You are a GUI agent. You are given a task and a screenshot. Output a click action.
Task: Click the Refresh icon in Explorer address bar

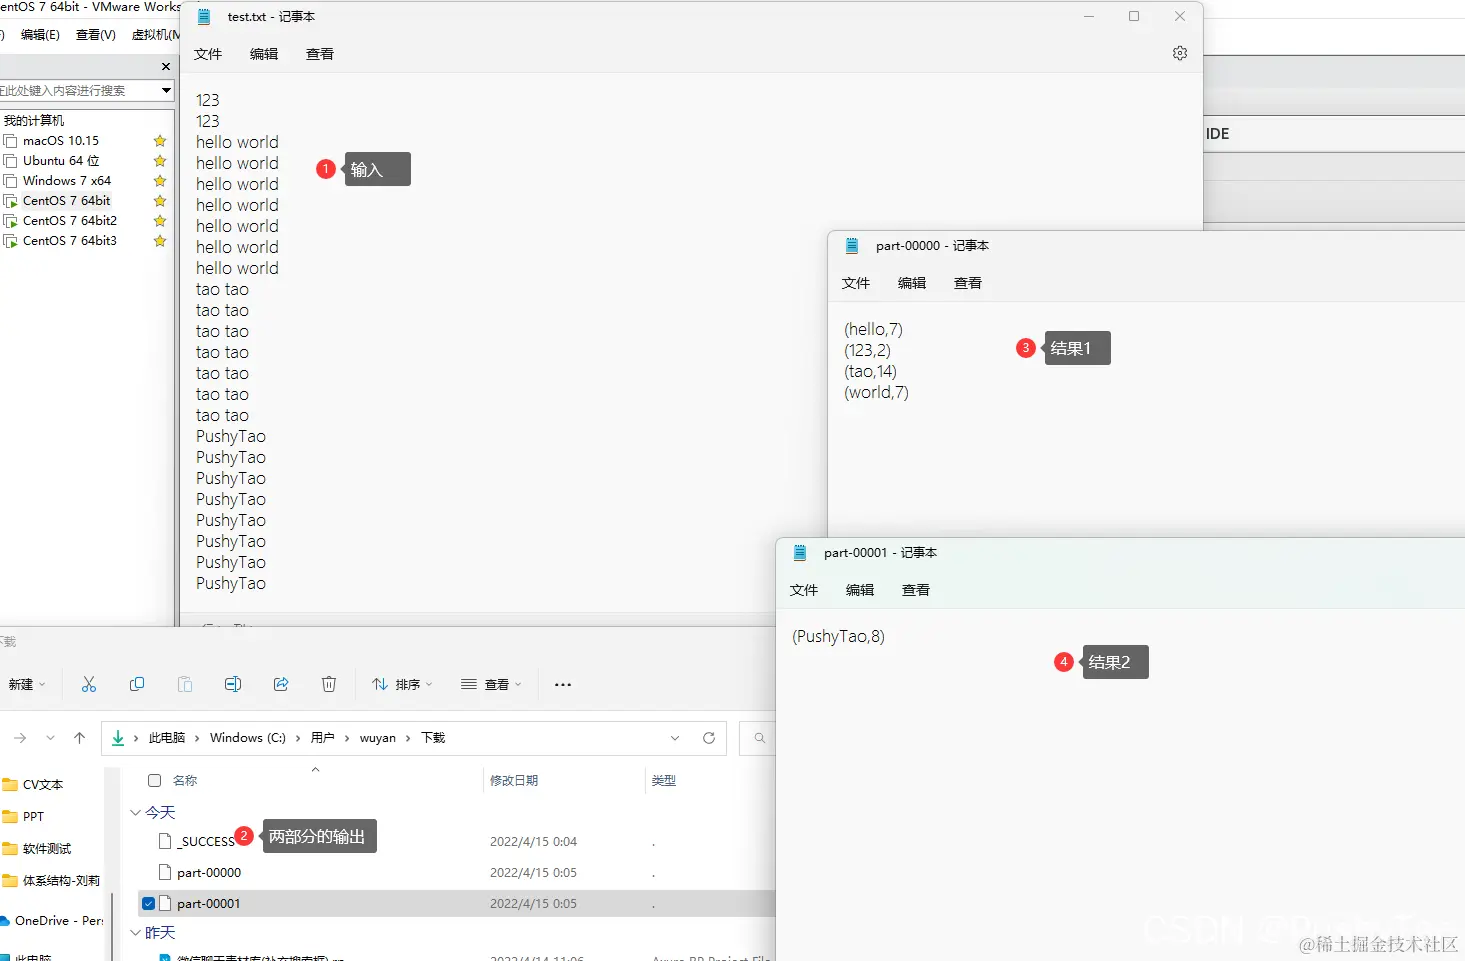(x=709, y=738)
